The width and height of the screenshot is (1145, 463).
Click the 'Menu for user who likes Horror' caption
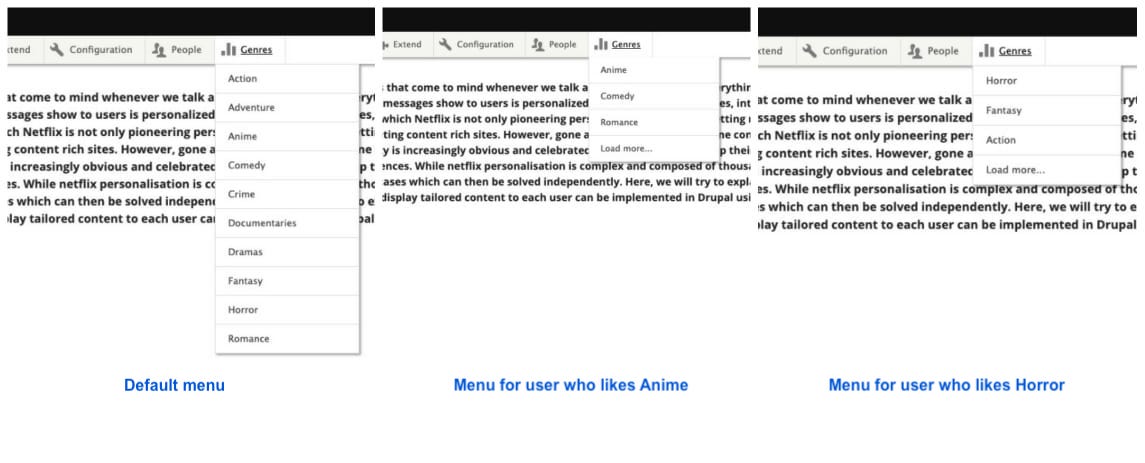(x=946, y=385)
